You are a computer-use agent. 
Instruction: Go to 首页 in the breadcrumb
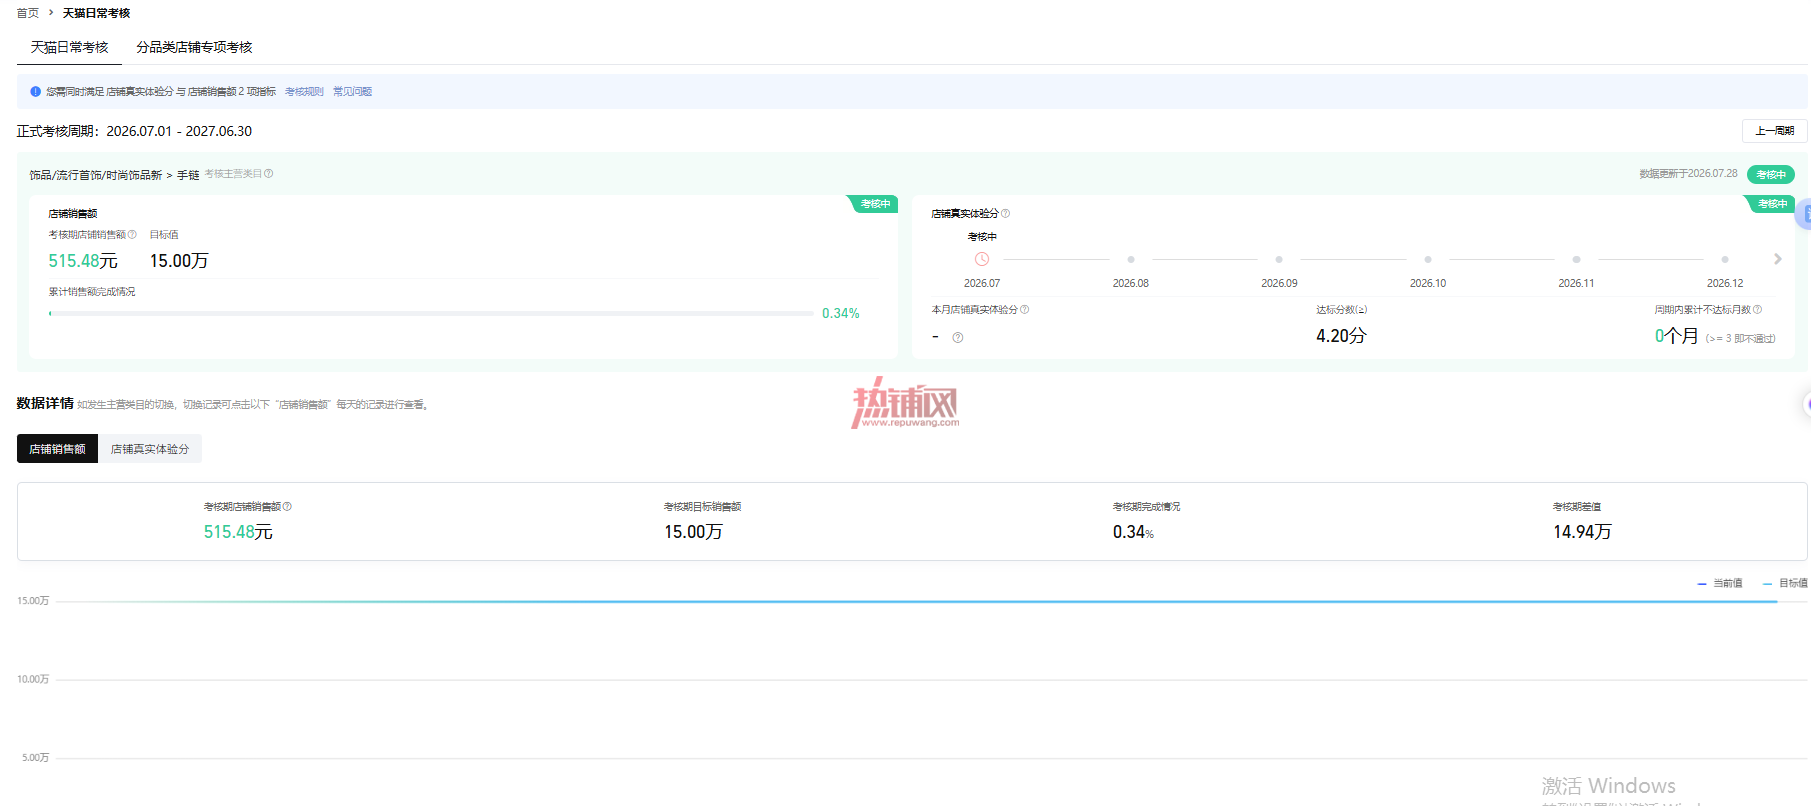click(x=28, y=13)
